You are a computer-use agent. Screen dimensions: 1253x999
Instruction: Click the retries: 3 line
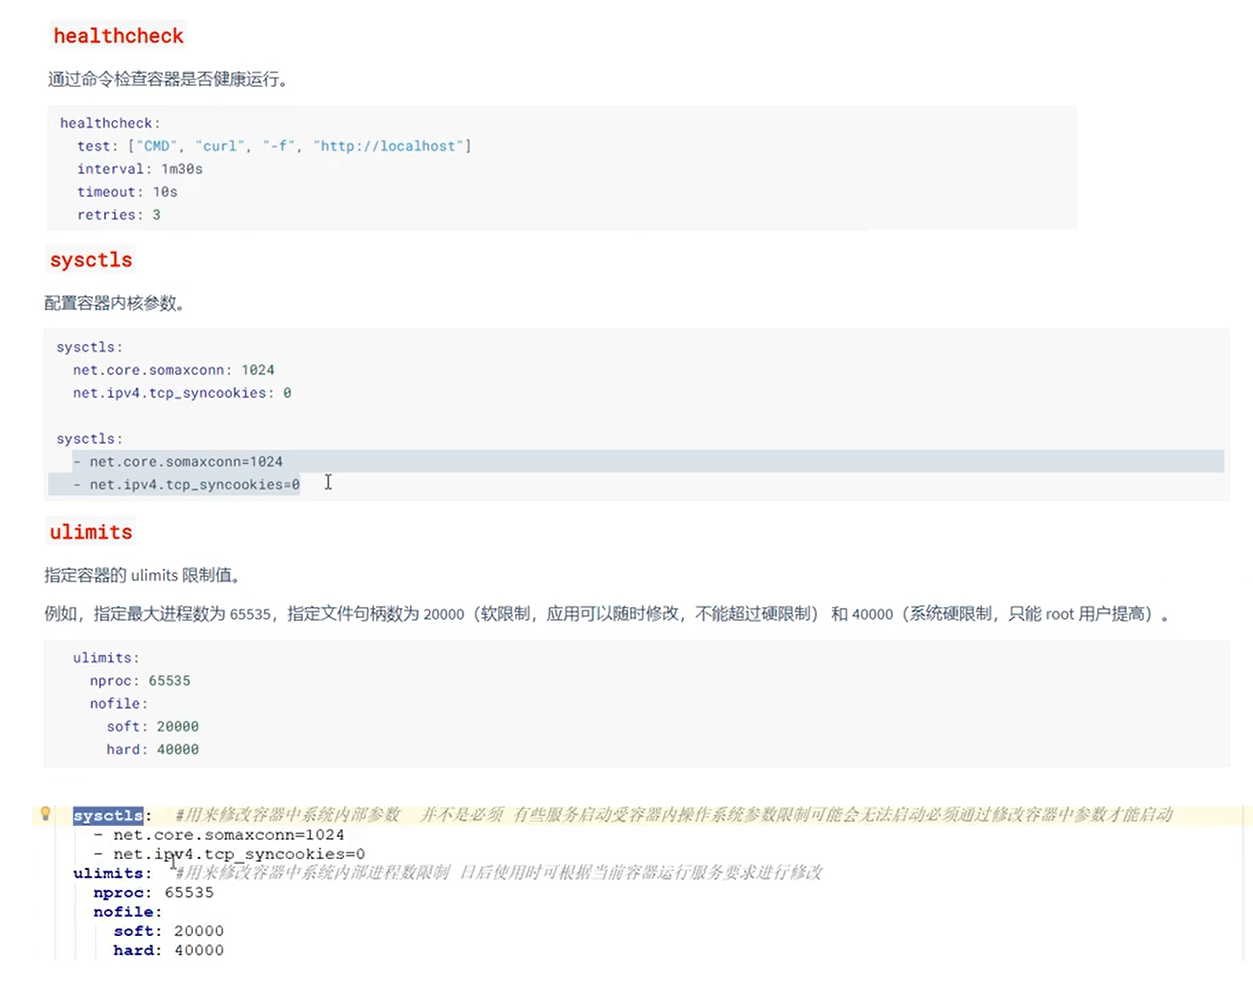pyautogui.click(x=118, y=215)
